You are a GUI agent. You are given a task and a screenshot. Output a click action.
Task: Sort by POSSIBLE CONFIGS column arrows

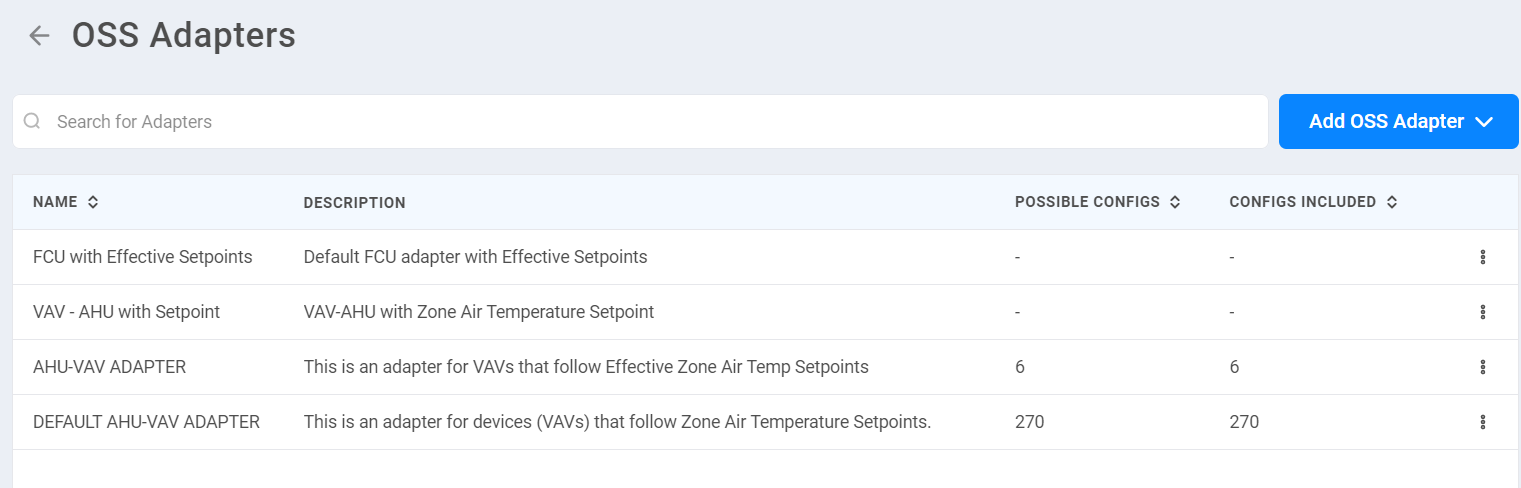coord(1175,202)
